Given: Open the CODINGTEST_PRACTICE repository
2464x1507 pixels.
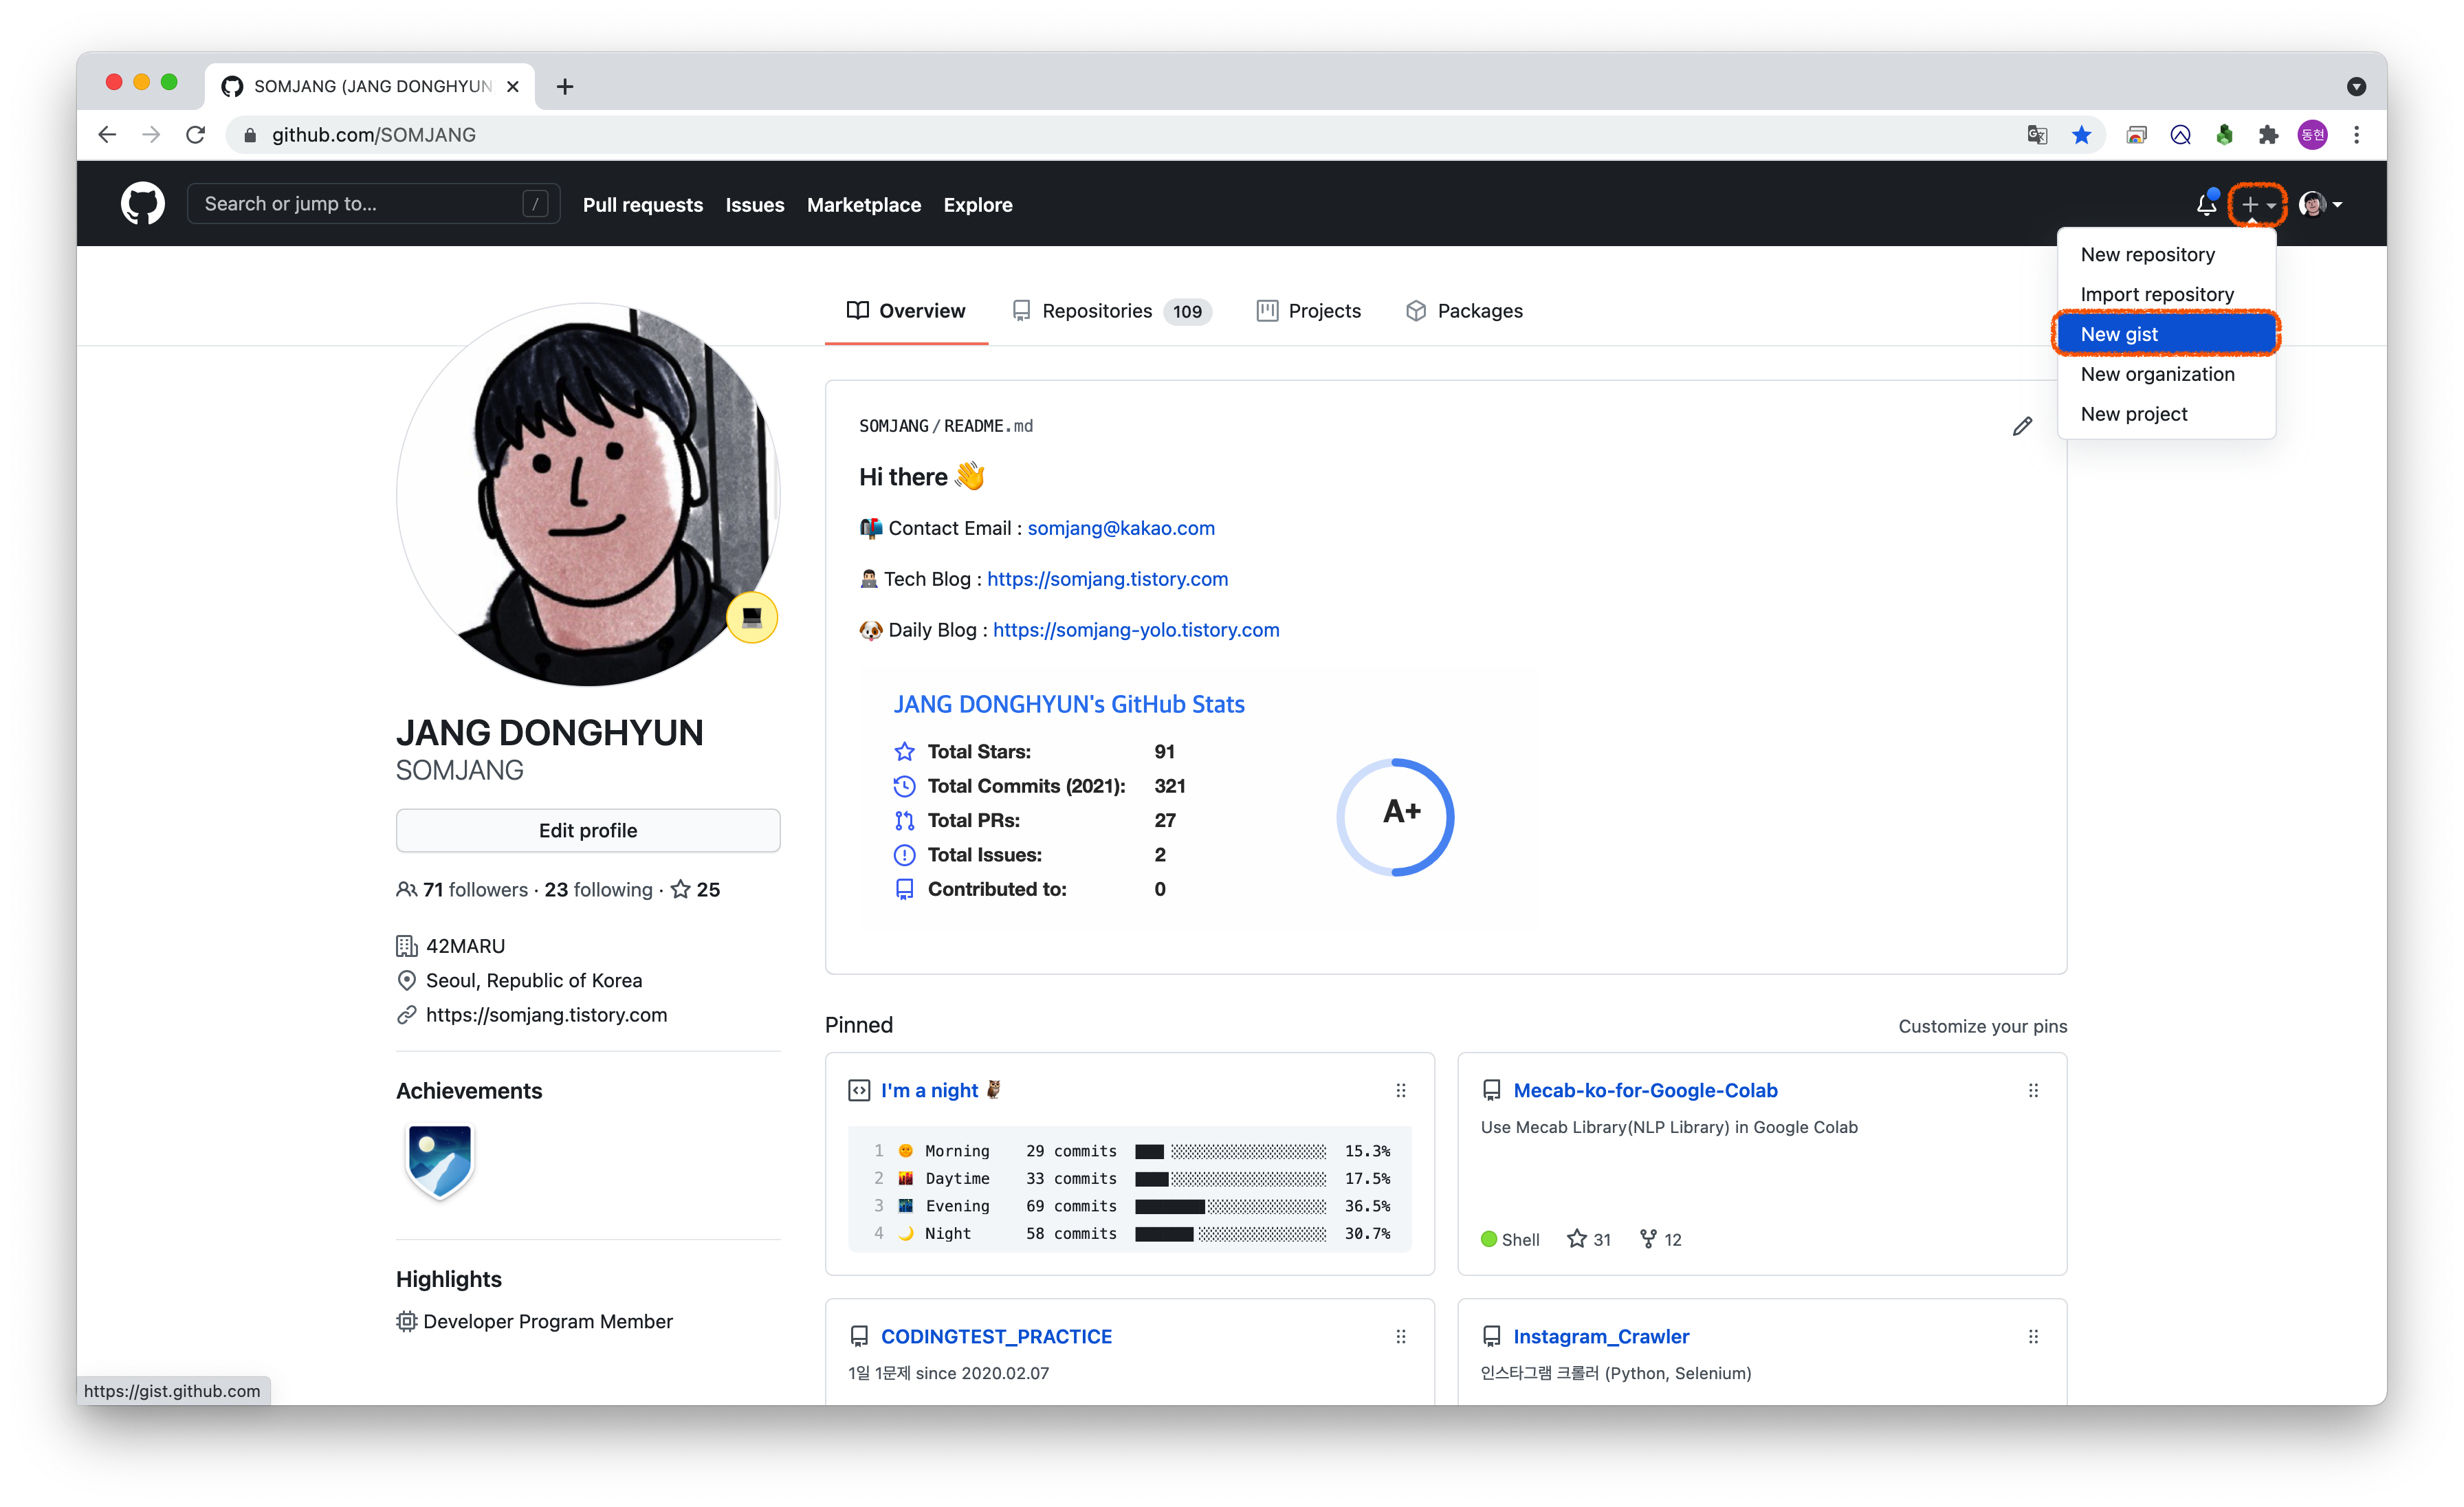Looking at the screenshot, I should click(x=996, y=1336).
